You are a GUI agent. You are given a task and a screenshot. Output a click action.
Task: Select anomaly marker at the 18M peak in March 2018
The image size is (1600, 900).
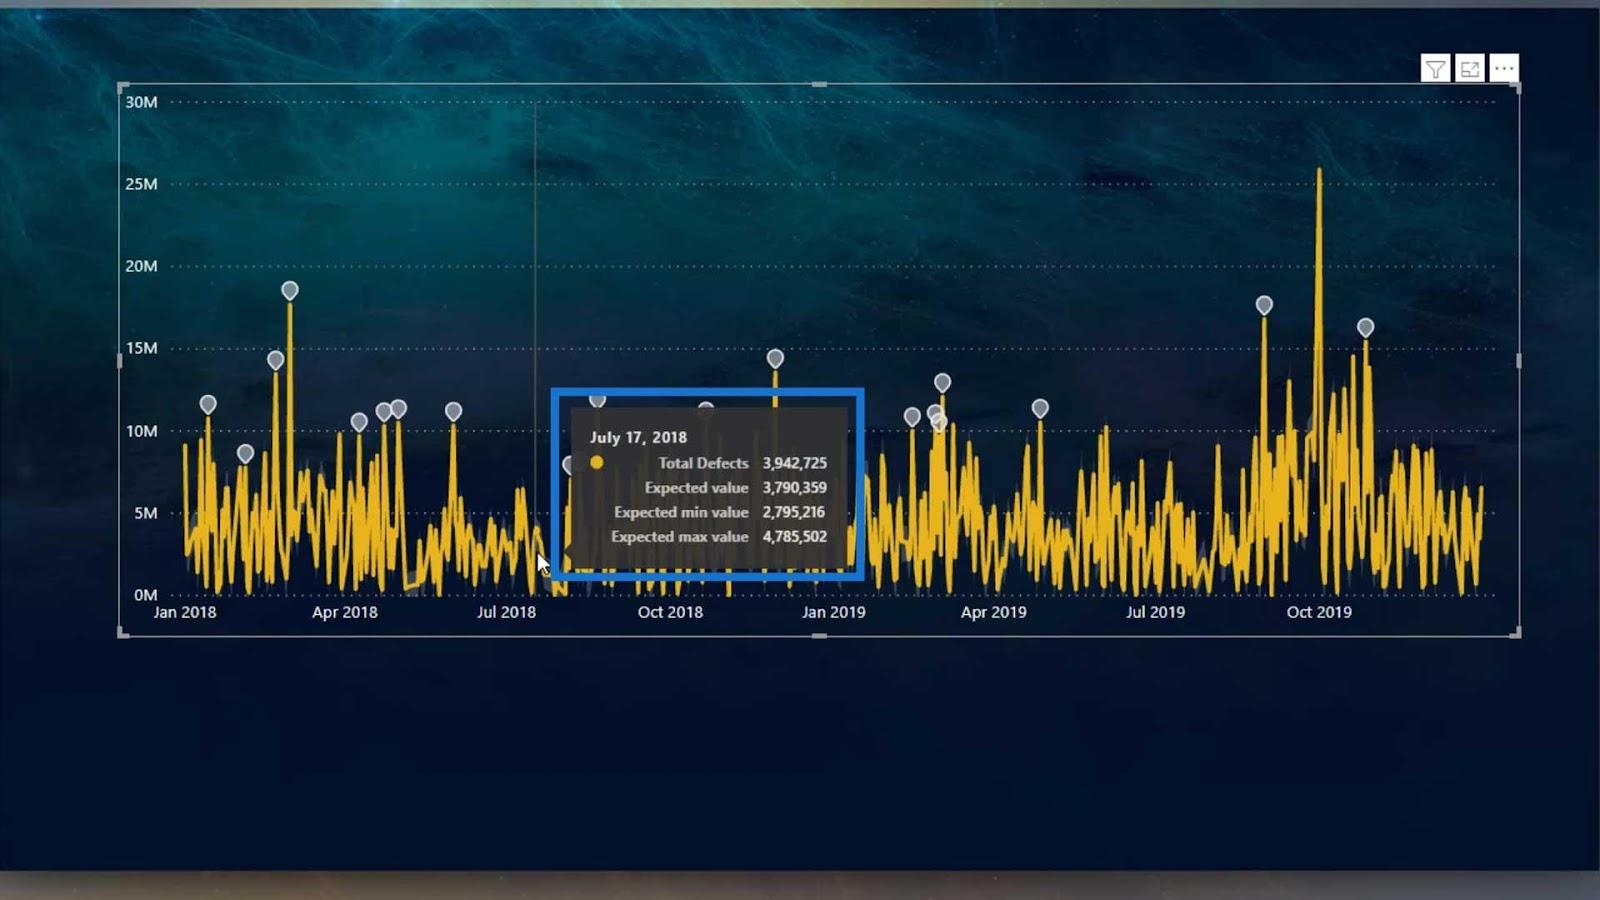(290, 291)
